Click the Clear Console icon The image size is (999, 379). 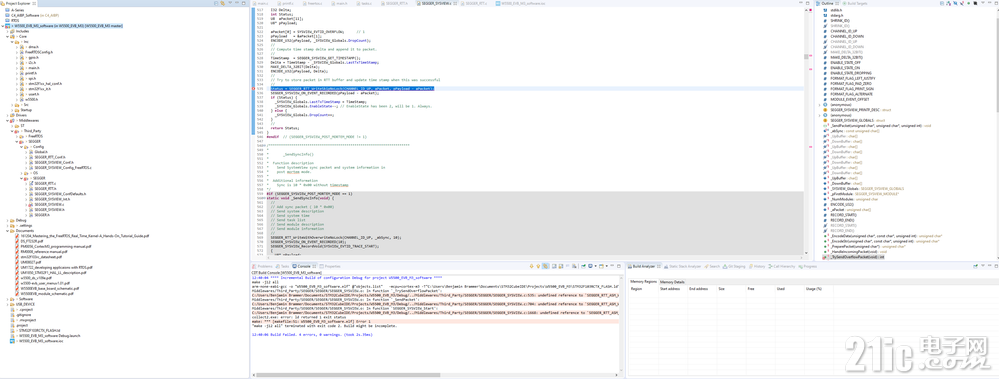574,266
